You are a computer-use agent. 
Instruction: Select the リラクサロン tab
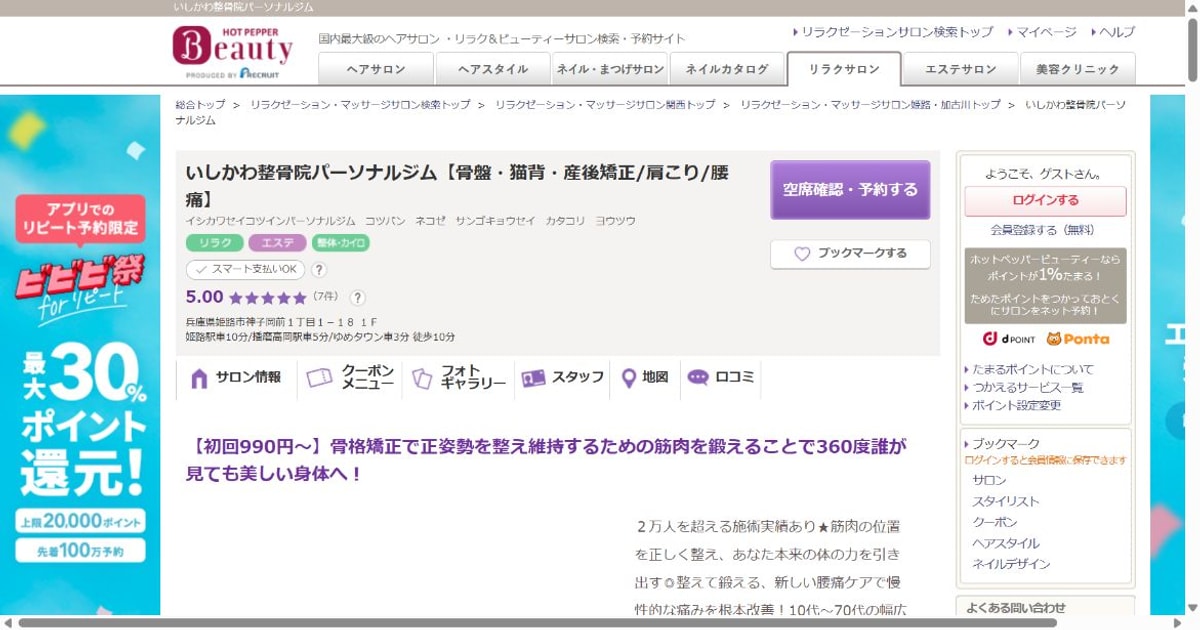pos(844,69)
